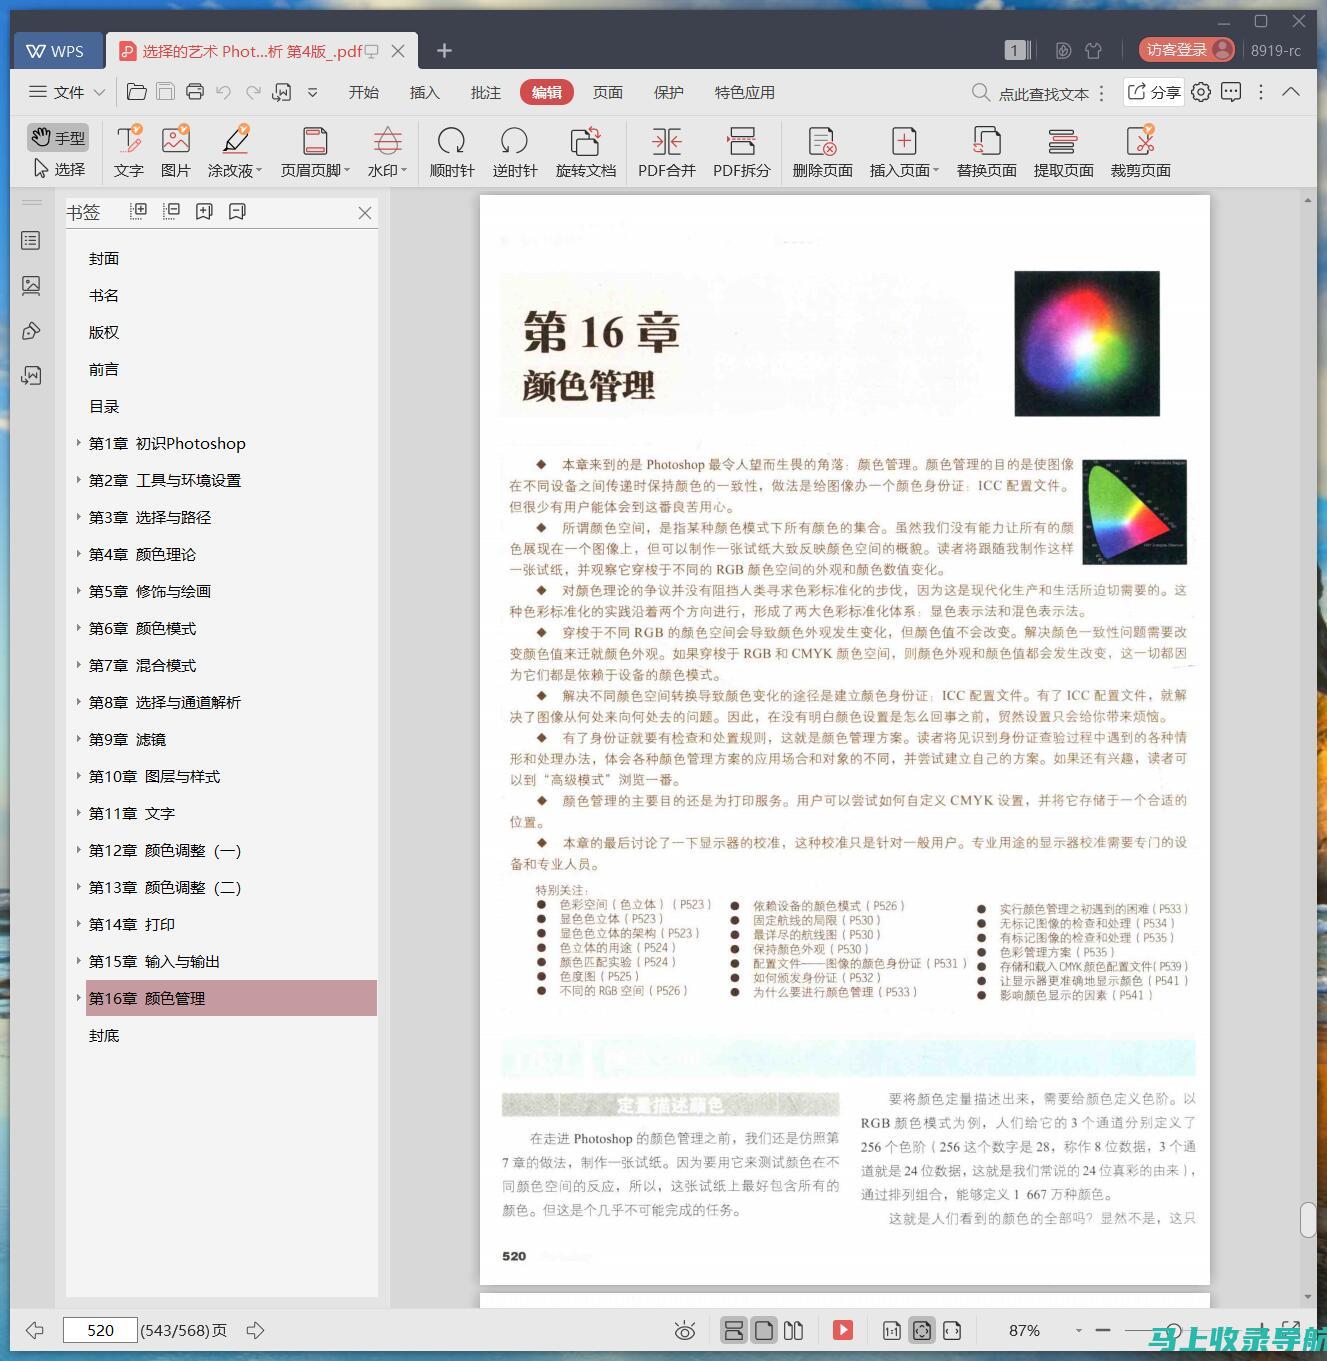The image size is (1327, 1361).
Task: Expand 第16章 颜色管理 bookmark arrow
Action: [79, 998]
